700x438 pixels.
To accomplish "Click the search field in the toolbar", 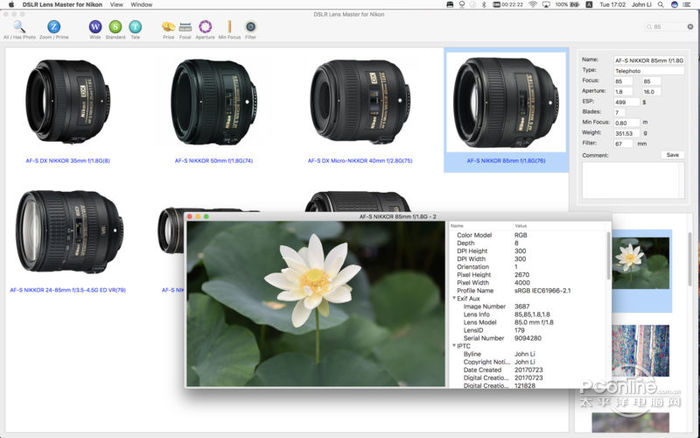I will [x=667, y=27].
